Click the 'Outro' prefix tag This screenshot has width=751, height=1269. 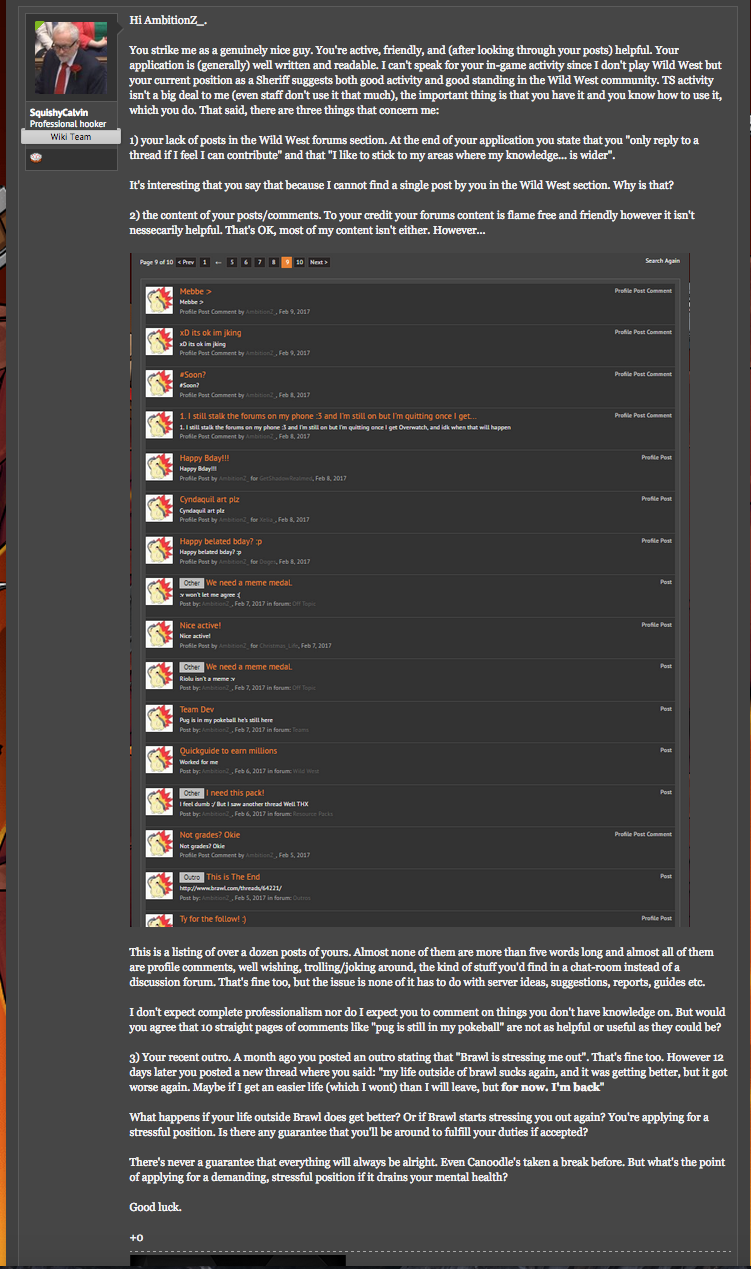pos(192,876)
